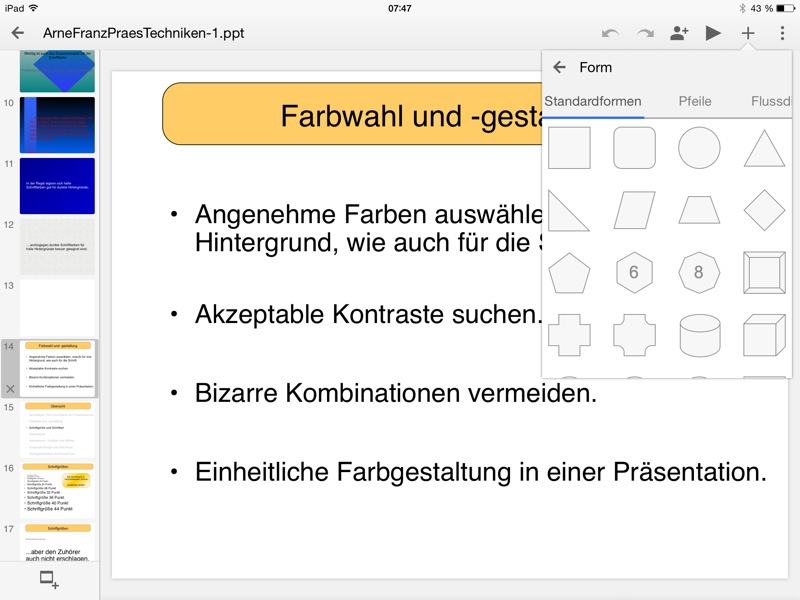Viewport: 800px width, 600px height.
Task: Insert the rounded rectangle shape
Action: [634, 148]
